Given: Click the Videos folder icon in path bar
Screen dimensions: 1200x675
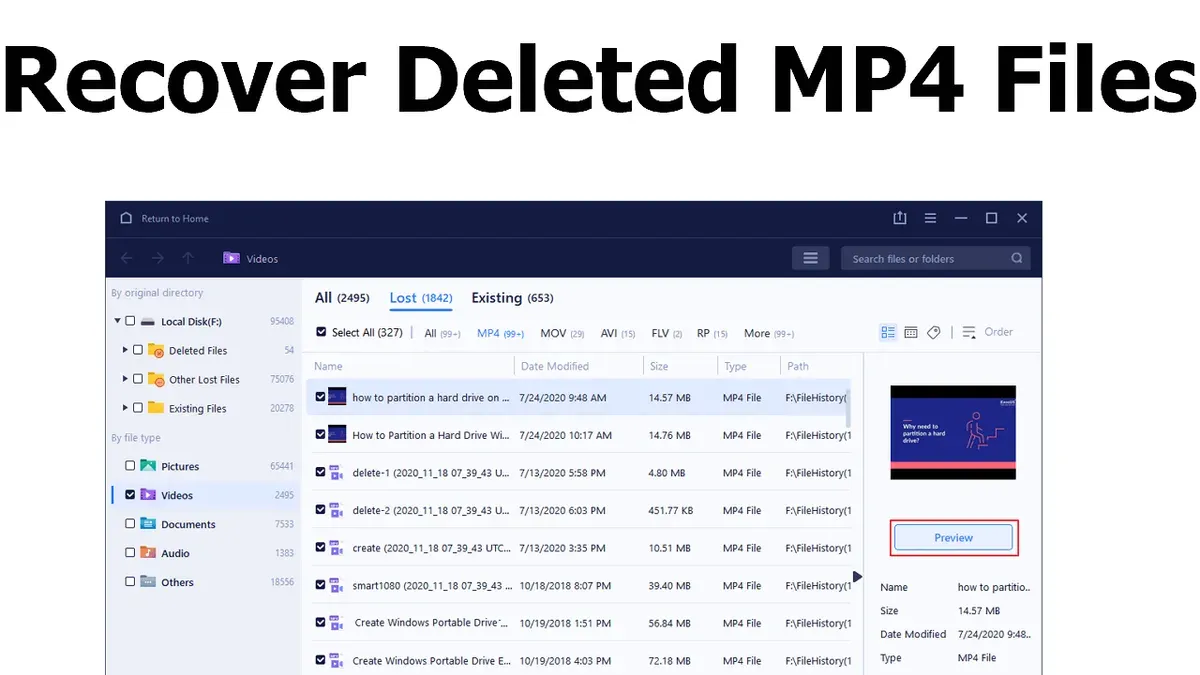Looking at the screenshot, I should click(x=231, y=258).
